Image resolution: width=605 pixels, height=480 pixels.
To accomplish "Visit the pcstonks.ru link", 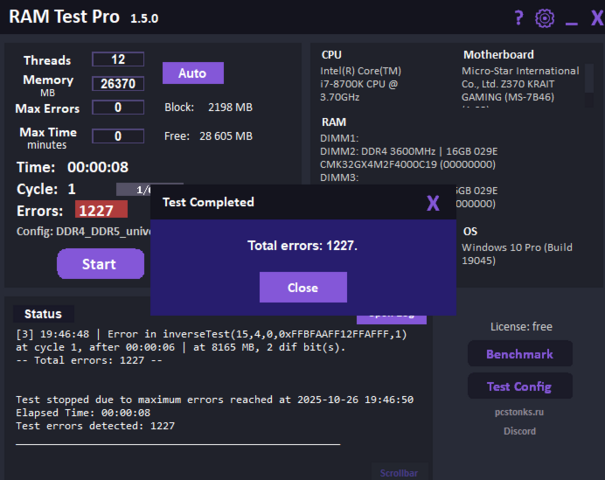I will pyautogui.click(x=520, y=411).
